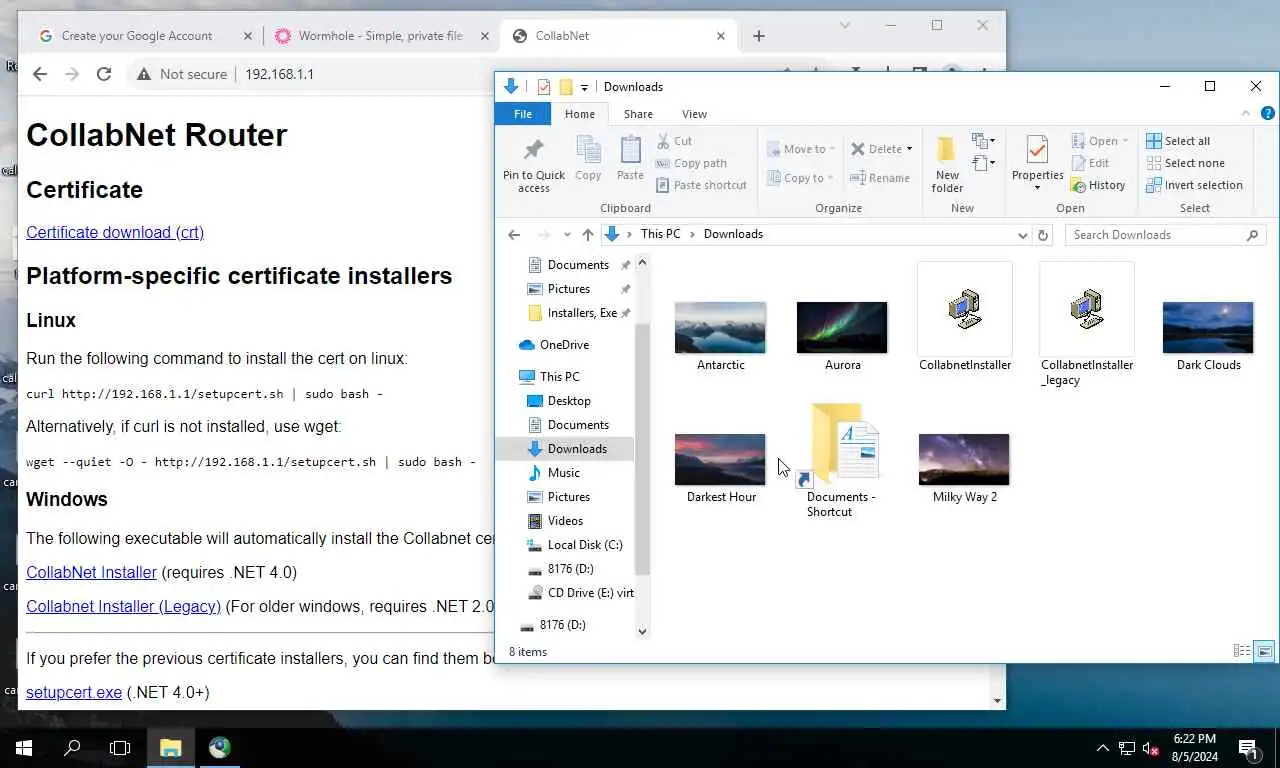1280x768 pixels.
Task: Expand the Delete dropdown arrow
Action: [x=909, y=149]
